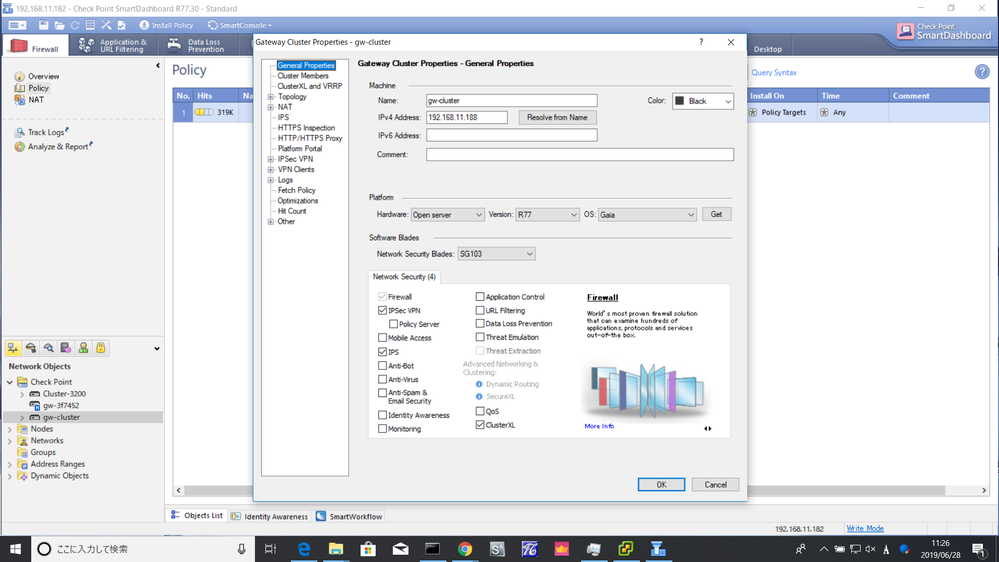Click Task View icon on taskbar

[x=270, y=549]
